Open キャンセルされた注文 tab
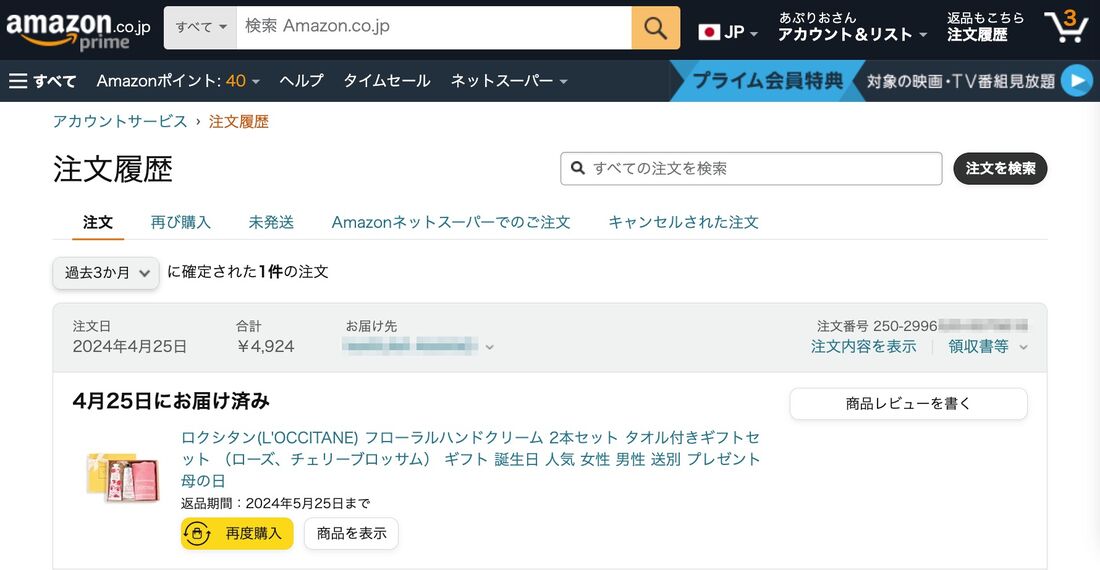This screenshot has width=1100, height=570. point(683,222)
